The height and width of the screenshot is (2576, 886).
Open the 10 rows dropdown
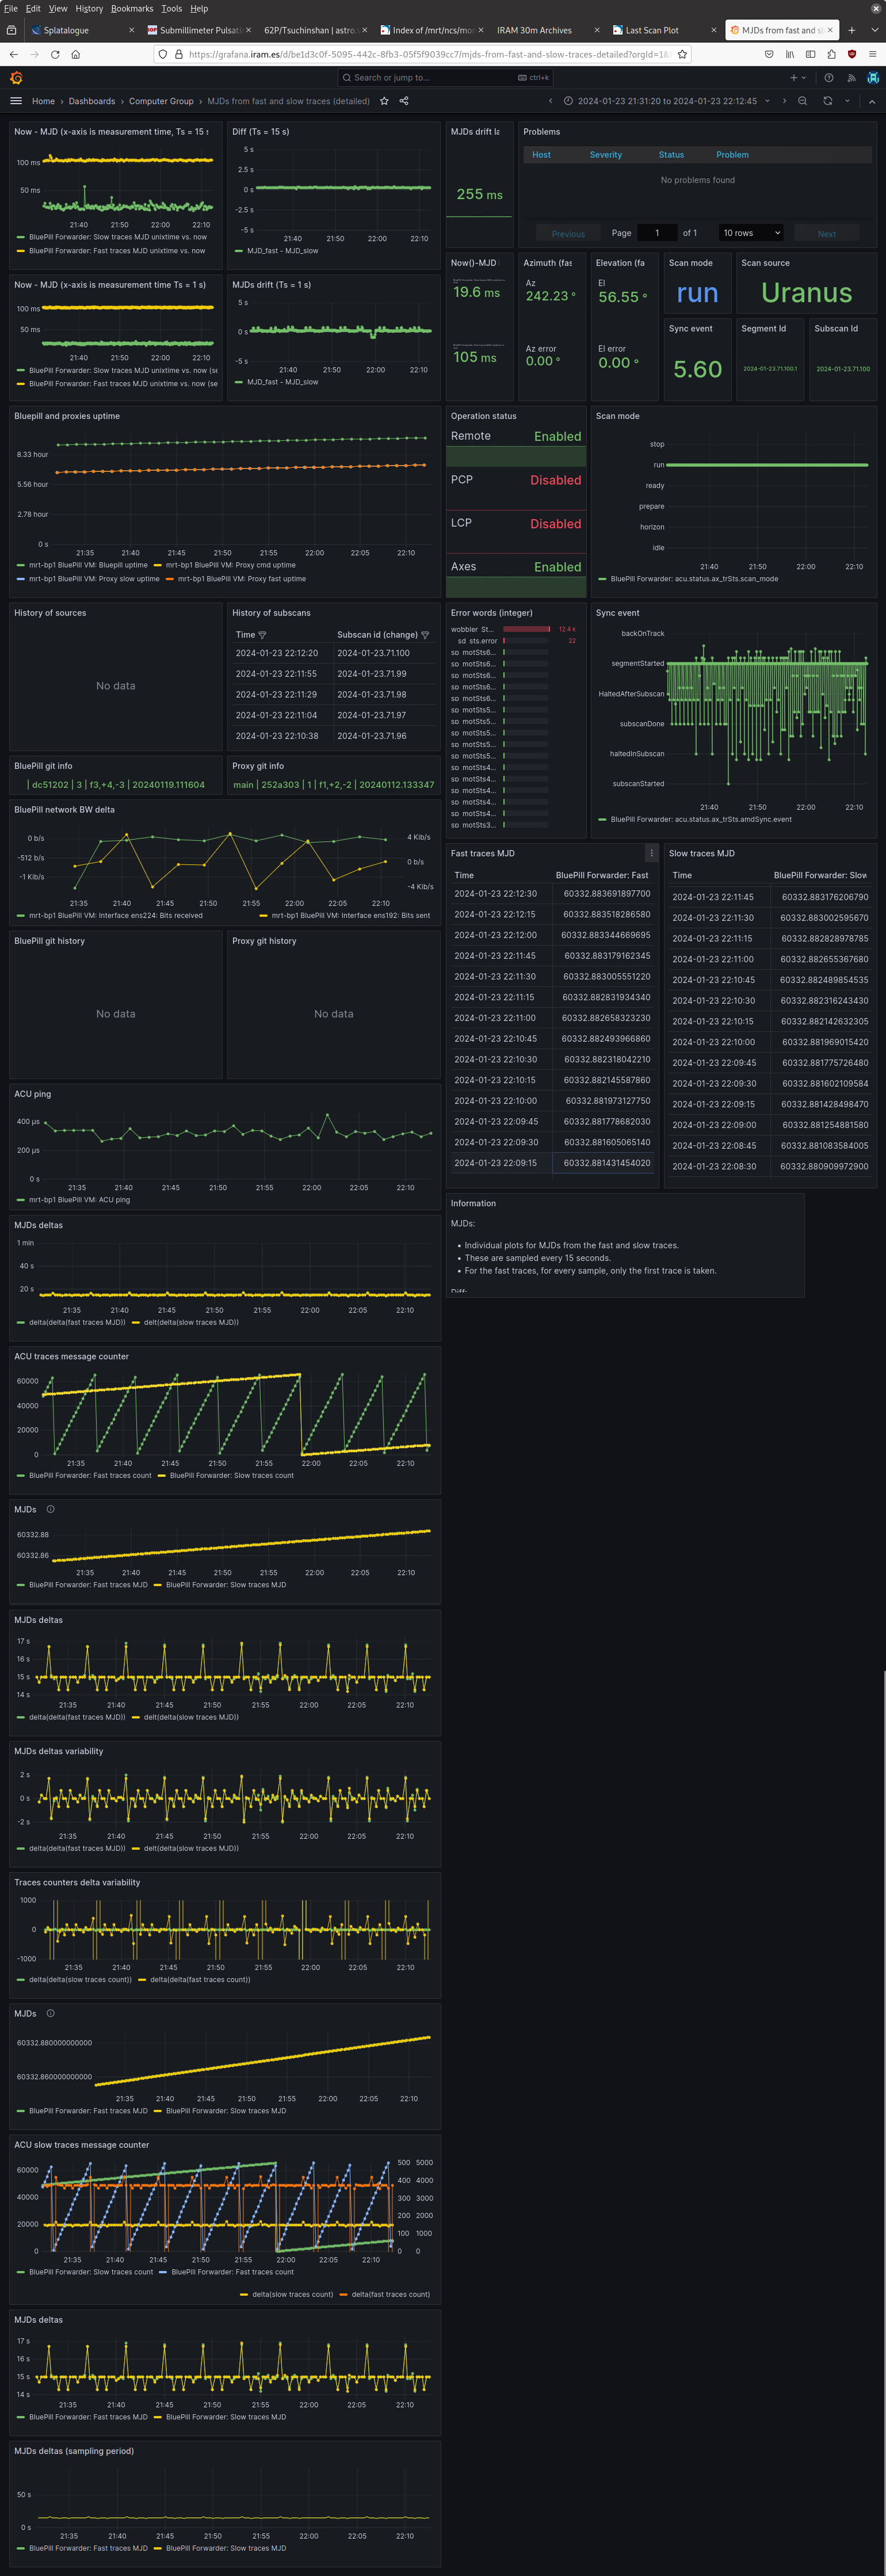pos(751,233)
